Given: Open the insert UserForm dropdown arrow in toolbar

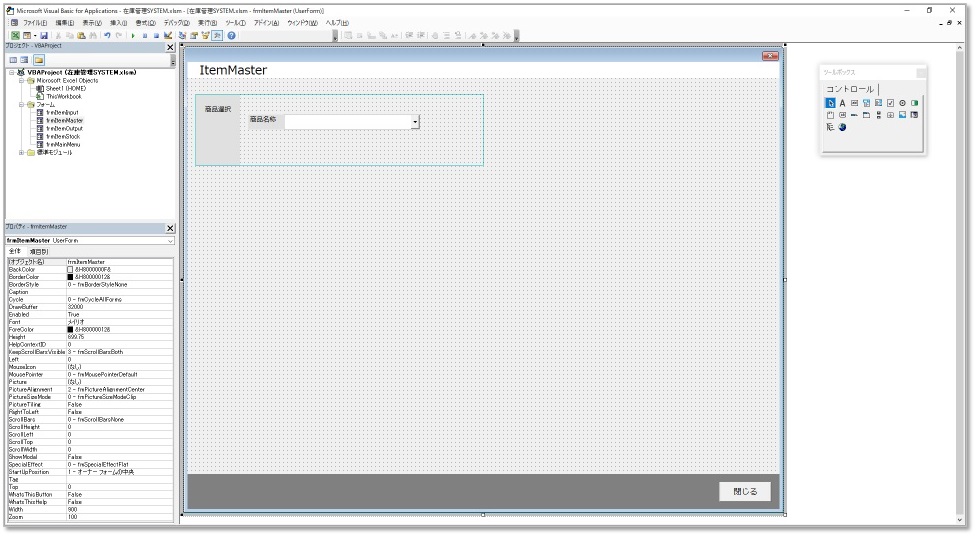Looking at the screenshot, I should click(35, 35).
